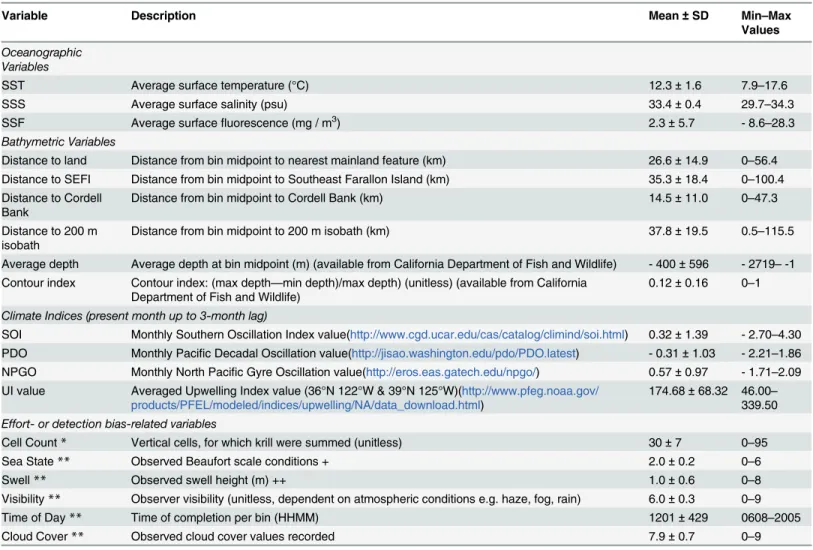Open the pfeg.noaa.gov upwelling index link
813x550 pixels.
click(365, 398)
